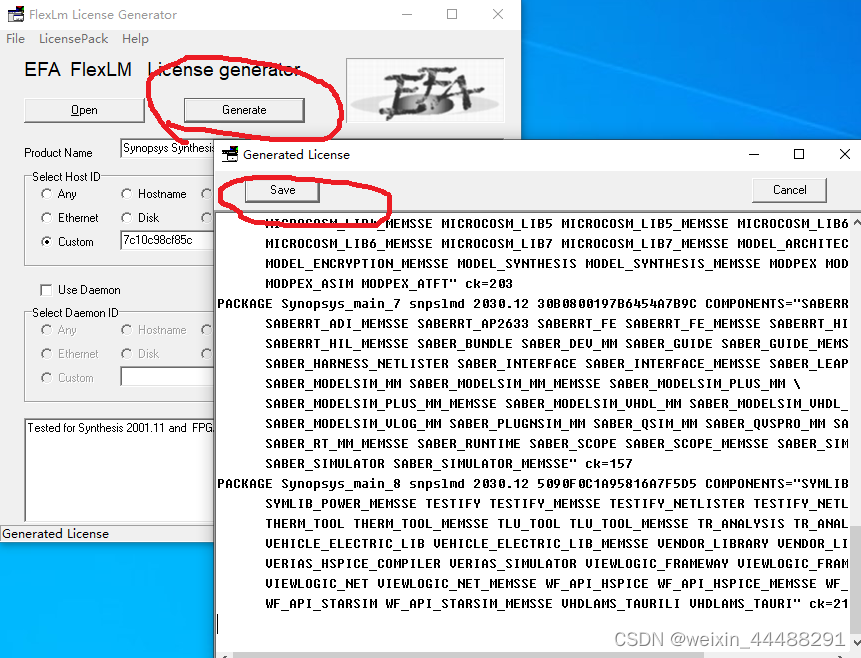Click the horizontal scrollbar of license text
The image size is (861, 658).
[468, 655]
